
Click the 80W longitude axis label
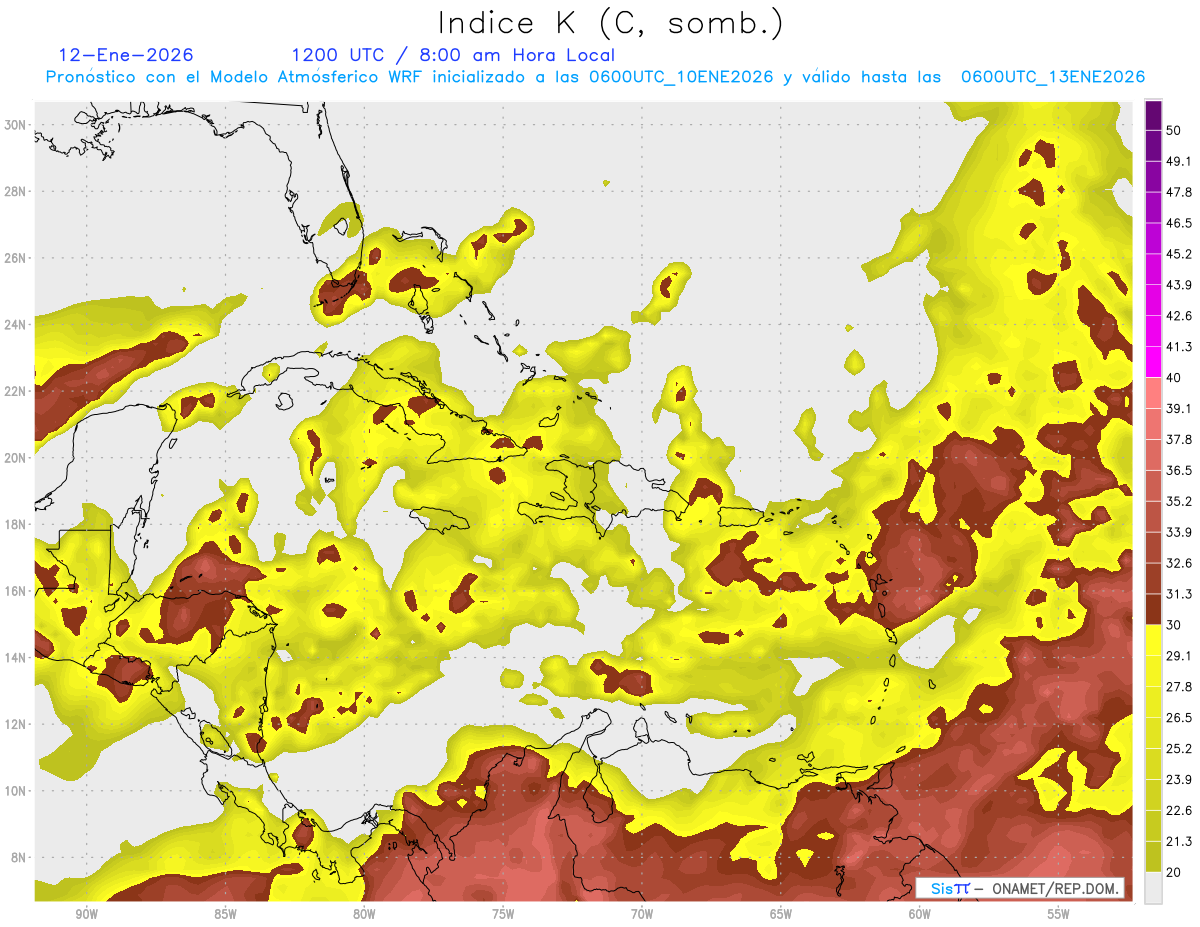click(364, 914)
